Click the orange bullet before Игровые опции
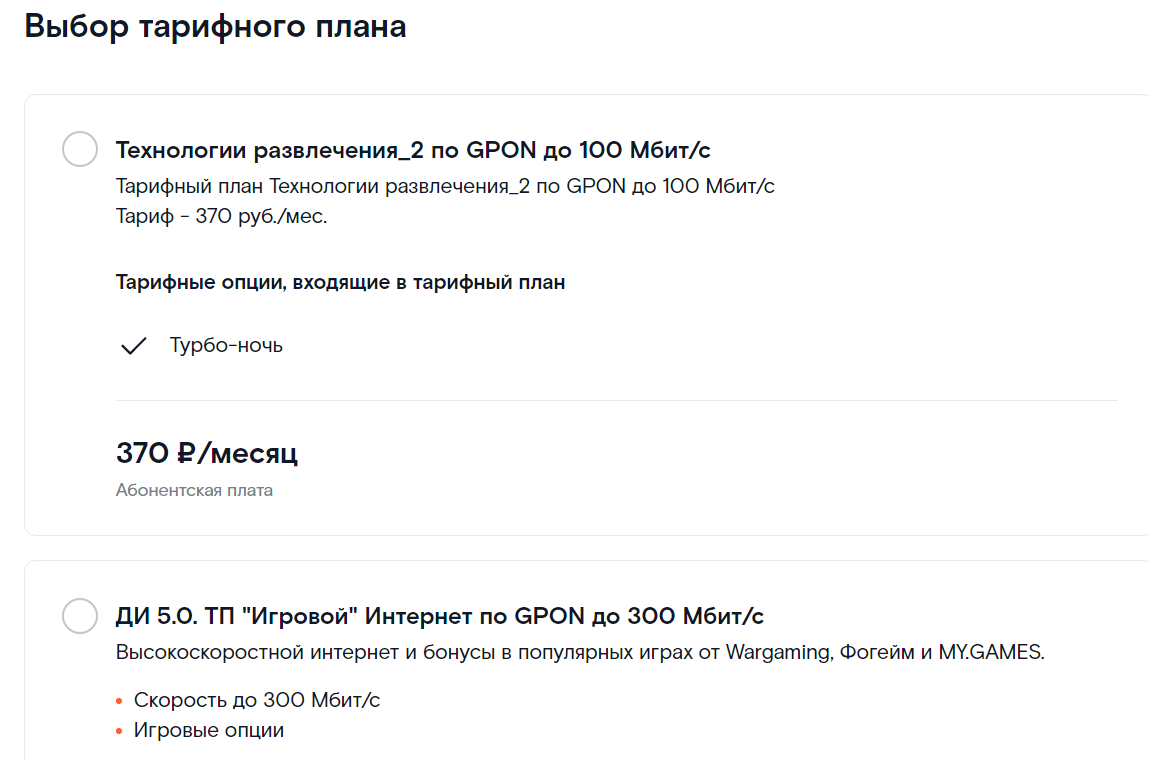Viewport: 1149px width, 760px height. 119,731
